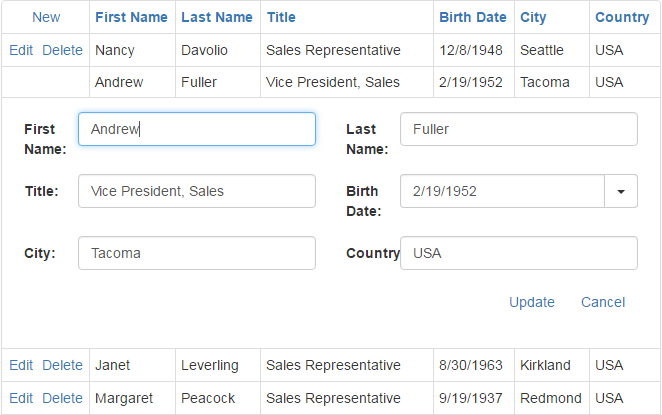This screenshot has width=662, height=415.
Task: Cancel the edit form
Action: 603,302
